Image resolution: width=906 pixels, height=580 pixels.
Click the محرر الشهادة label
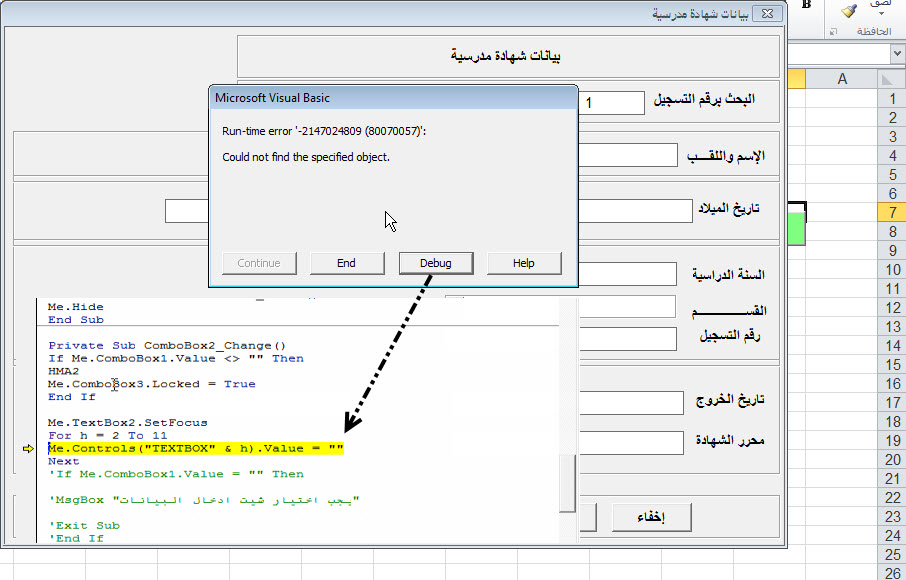730,440
